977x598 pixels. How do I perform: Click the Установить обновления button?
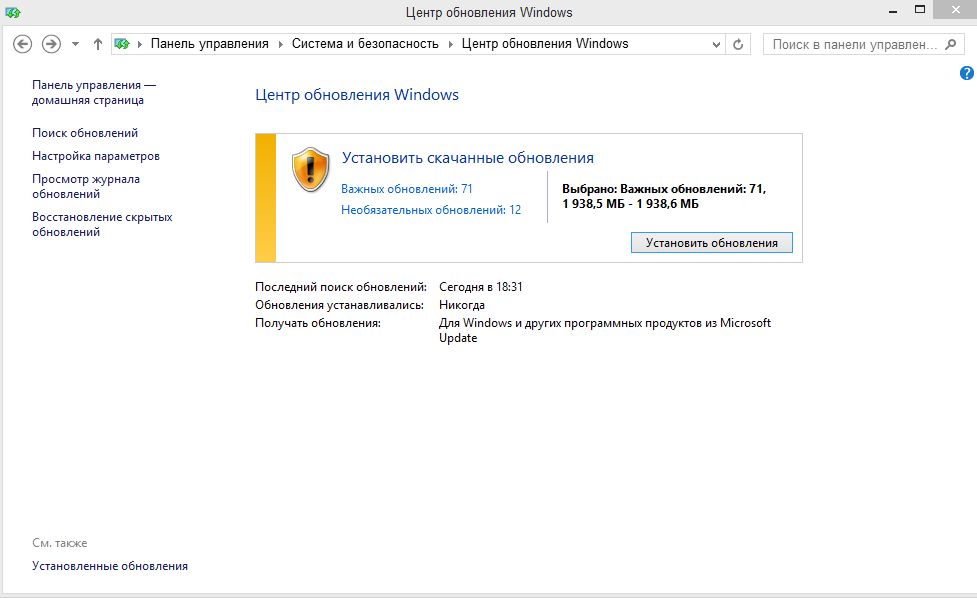click(x=712, y=243)
